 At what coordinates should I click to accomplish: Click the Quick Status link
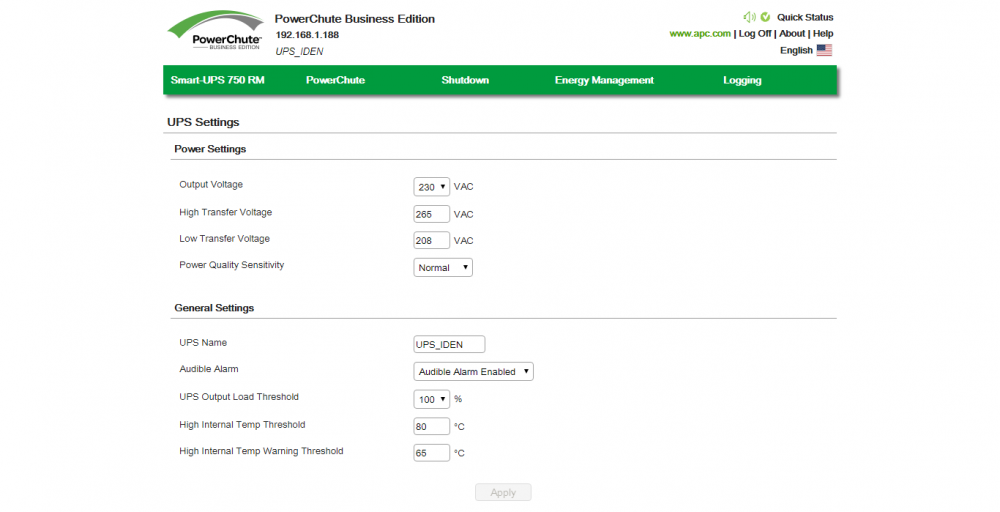pos(805,17)
